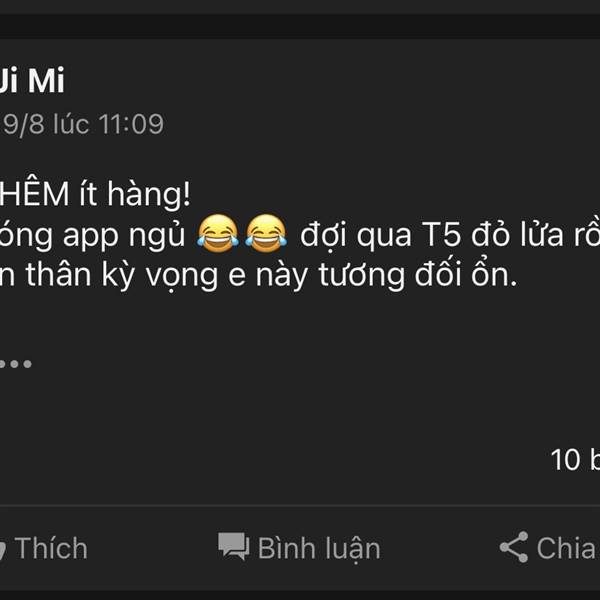Click the Thích label to like
The image size is (600, 600).
pos(51,548)
